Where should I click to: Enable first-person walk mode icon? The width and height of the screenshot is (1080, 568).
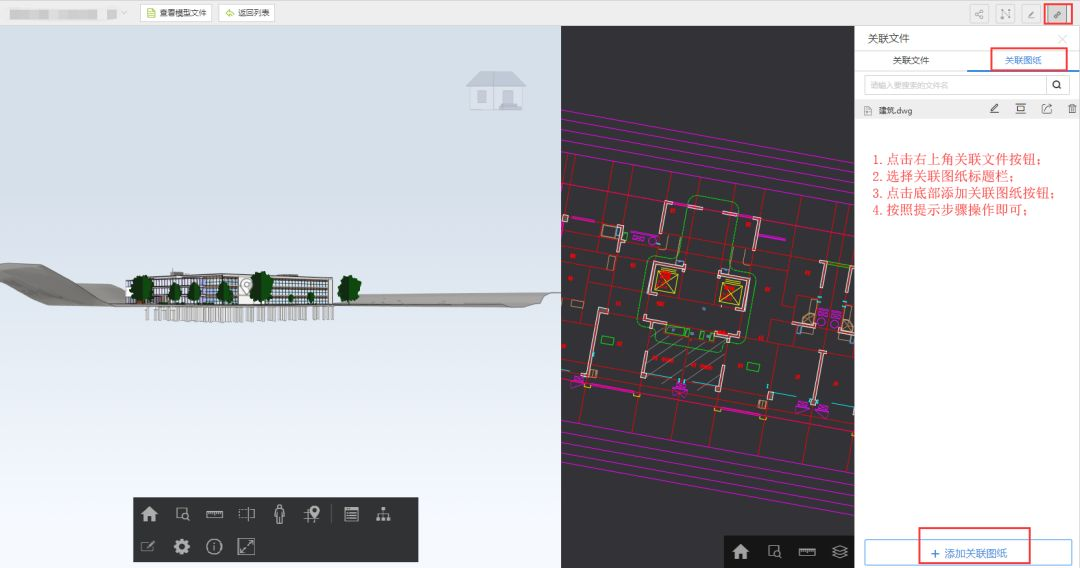(x=280, y=515)
